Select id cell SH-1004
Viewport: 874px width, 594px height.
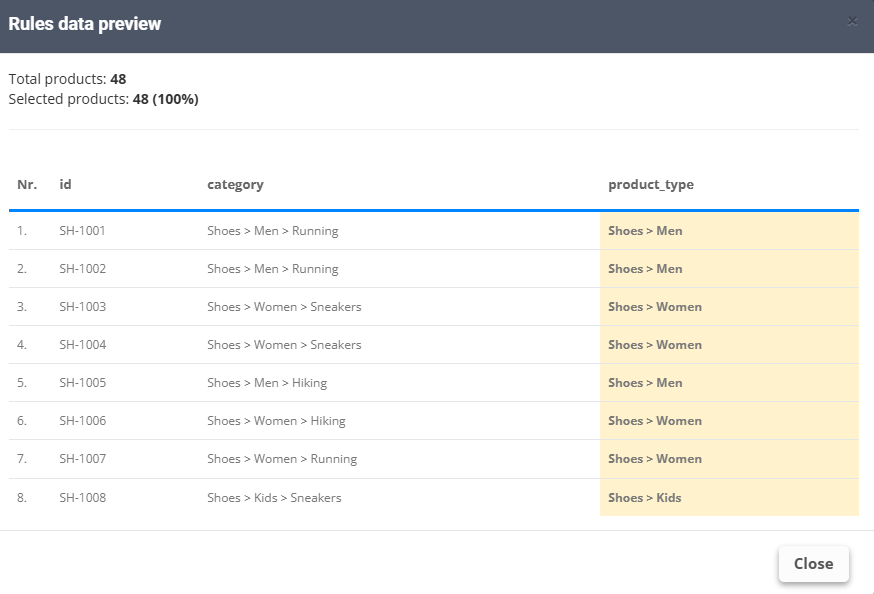click(x=82, y=344)
